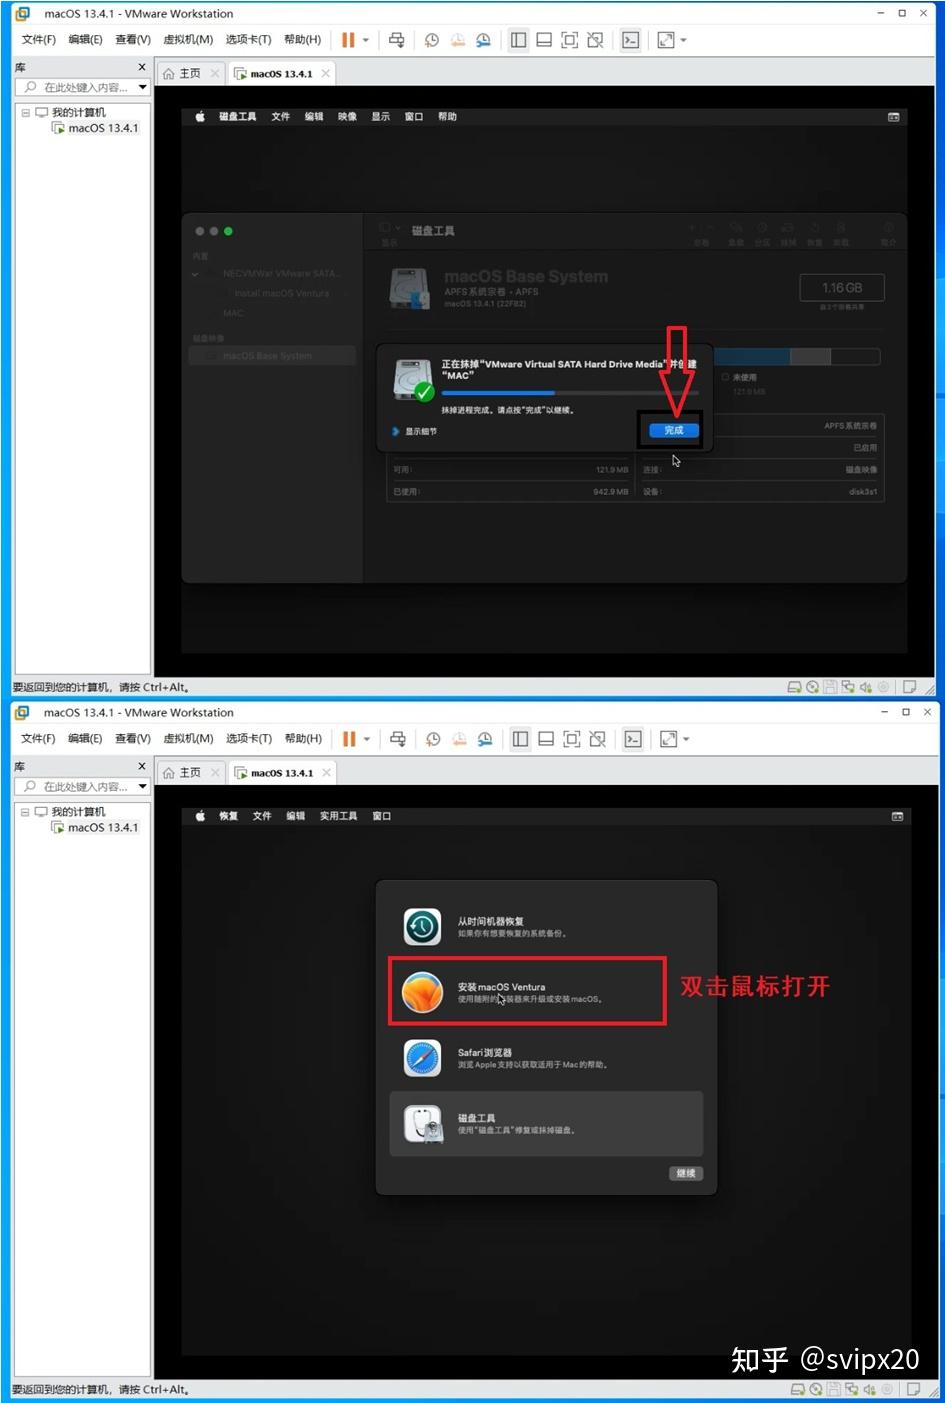Open Apple menu in the Disk Utility VM screen
This screenshot has width=945, height=1403.
200,117
